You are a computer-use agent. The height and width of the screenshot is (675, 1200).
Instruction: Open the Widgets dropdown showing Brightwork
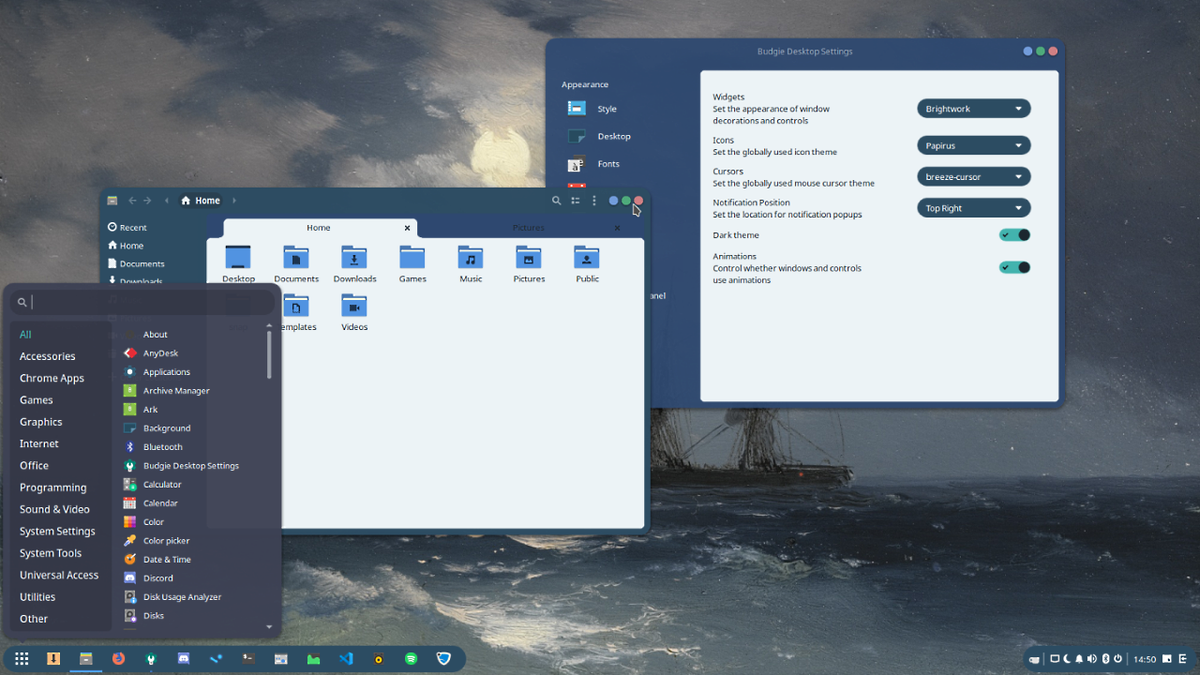pos(973,108)
